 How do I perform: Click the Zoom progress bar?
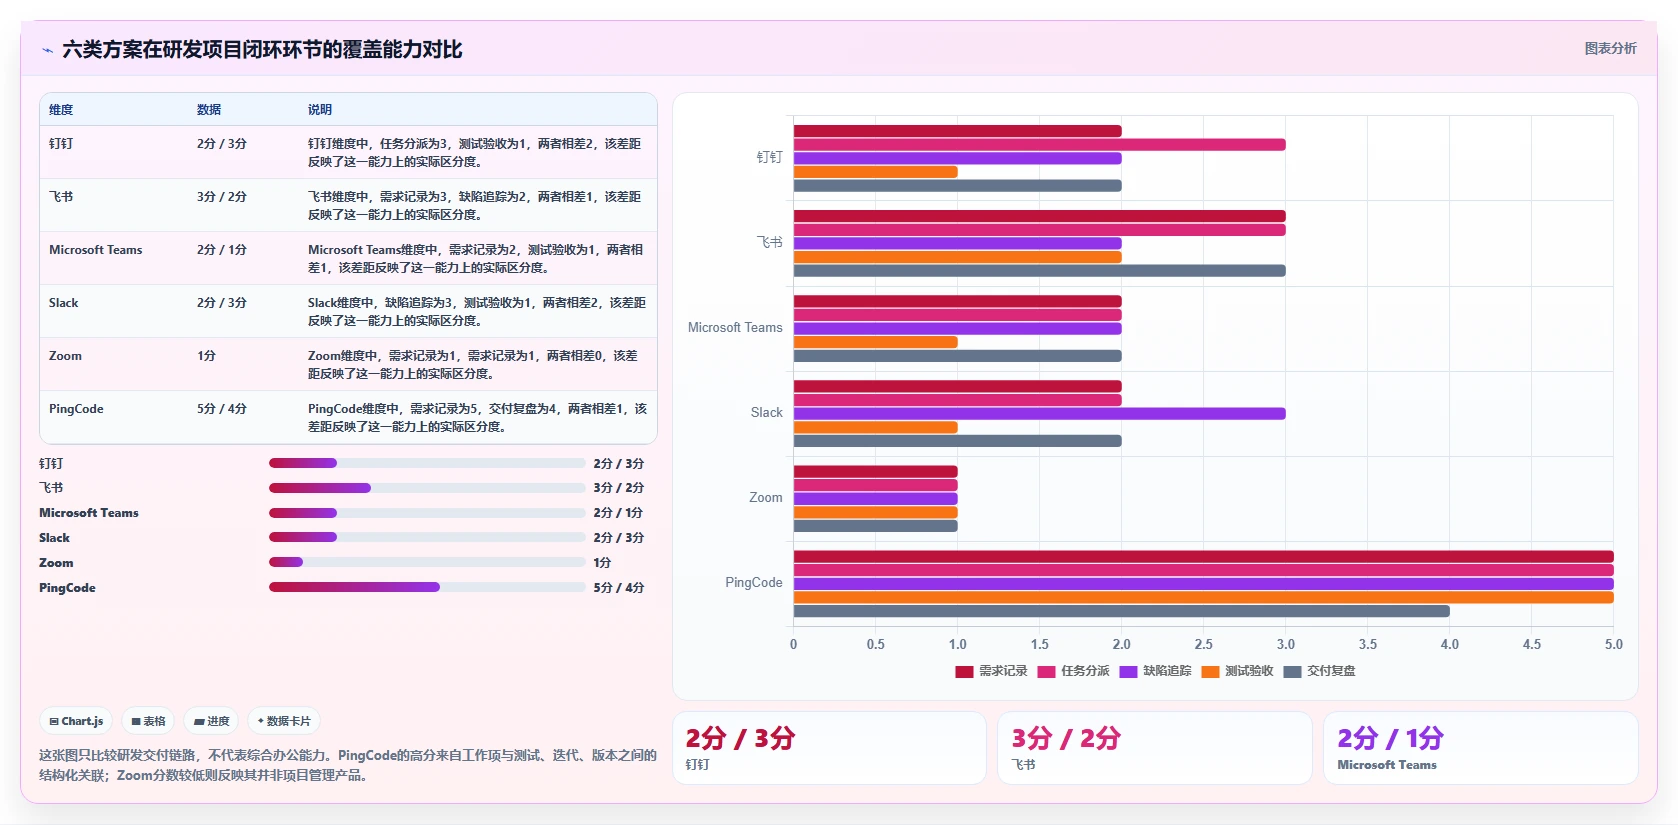427,562
